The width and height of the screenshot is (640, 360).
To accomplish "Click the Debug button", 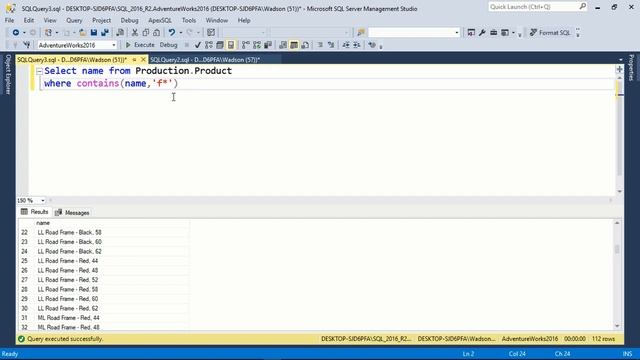I will coord(168,45).
